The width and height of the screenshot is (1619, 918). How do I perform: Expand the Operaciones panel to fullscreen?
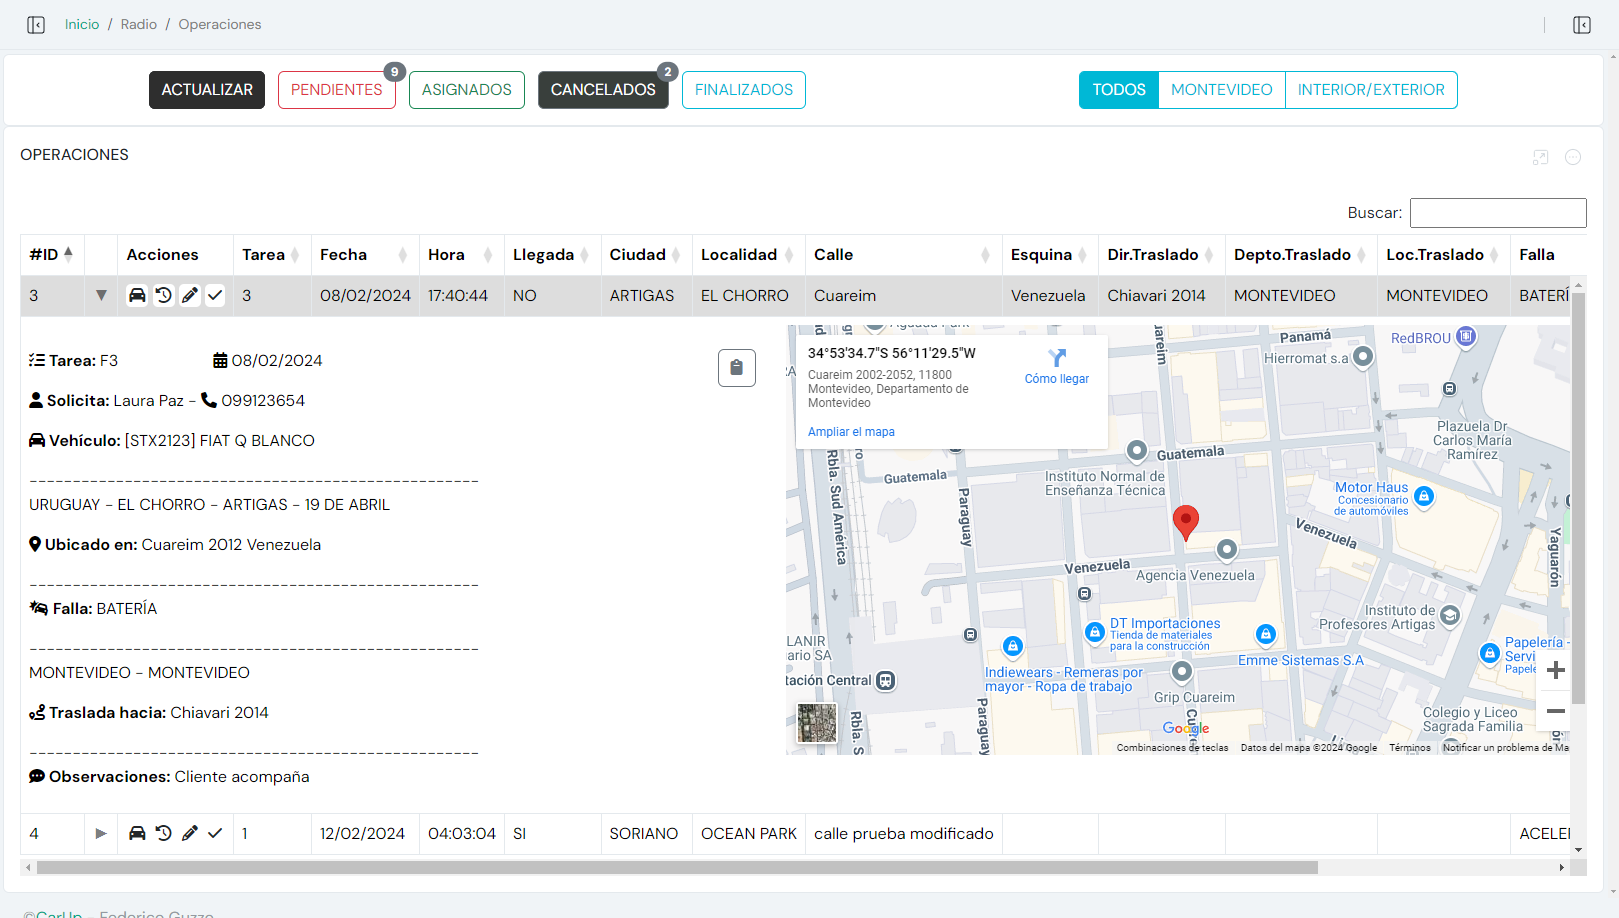[1541, 157]
